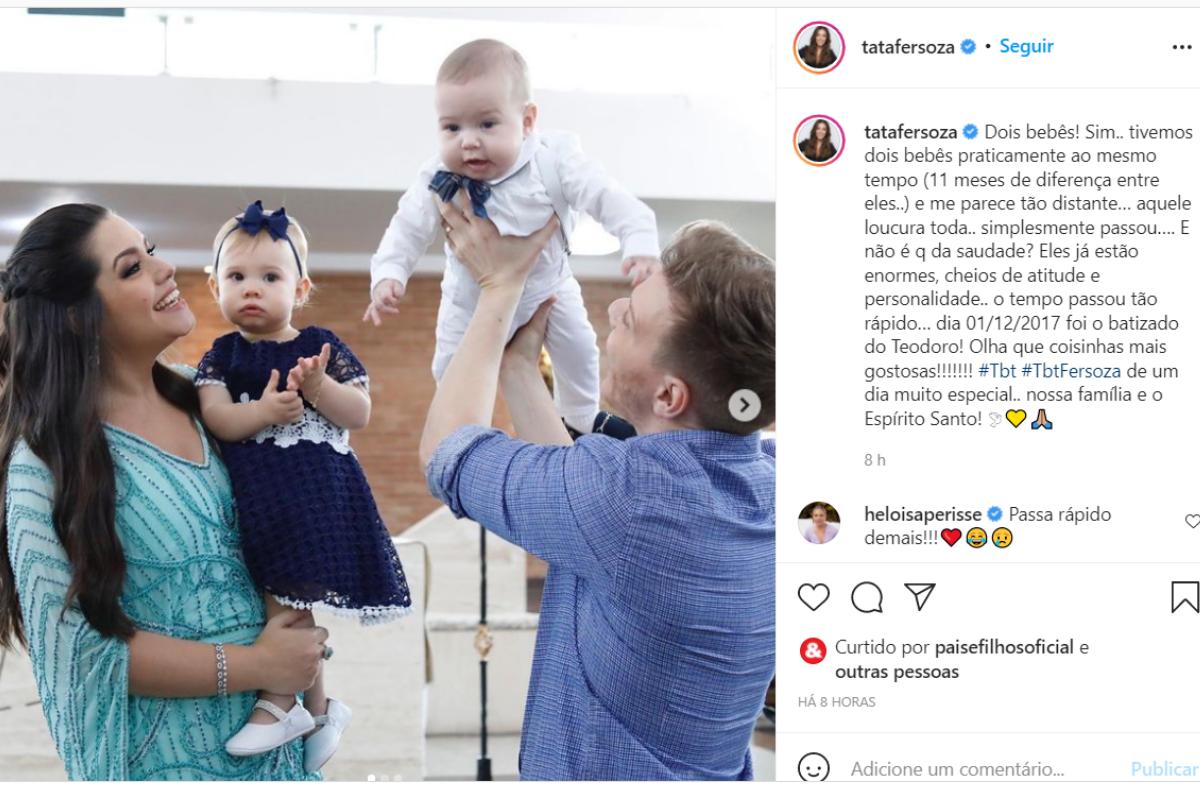Open heloisaperisse profile avatar
The height and width of the screenshot is (800, 1200).
(818, 522)
